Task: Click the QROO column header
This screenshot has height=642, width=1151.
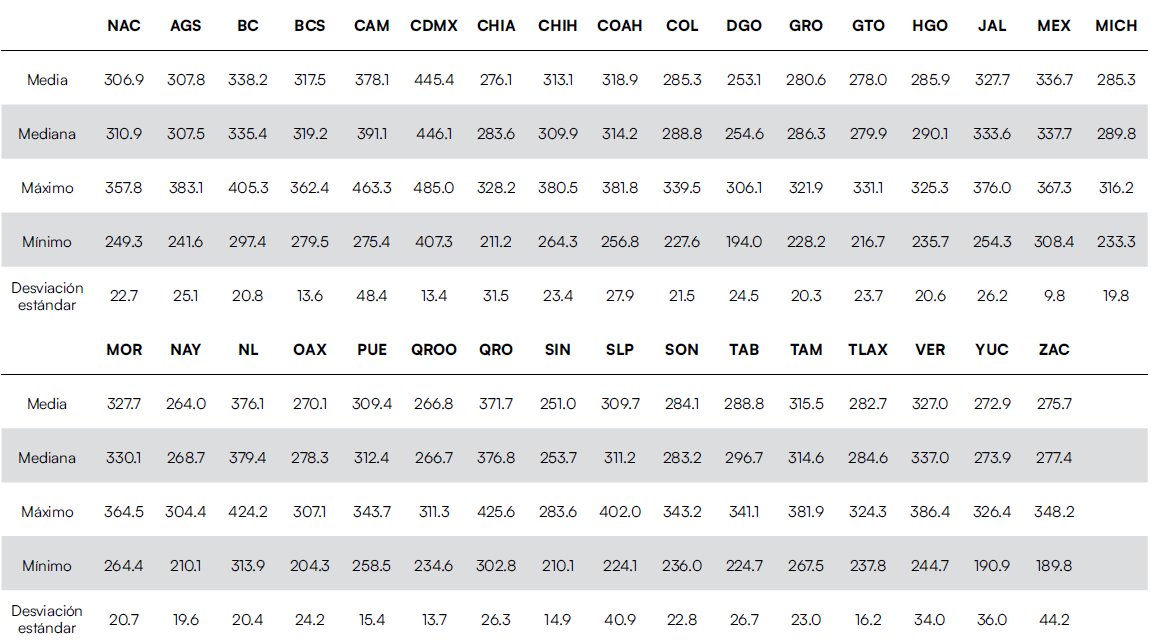Action: point(434,350)
